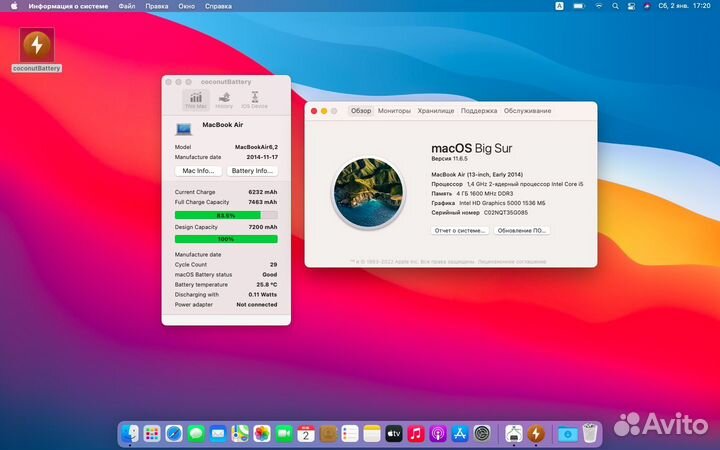This screenshot has height=450, width=720.
Task: Open the coconutBattery desktop shortcut icon
Action: click(x=37, y=45)
